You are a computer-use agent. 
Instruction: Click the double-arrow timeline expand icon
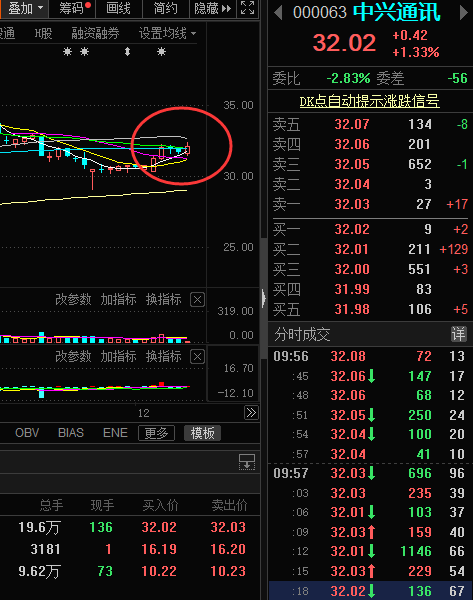(x=251, y=412)
